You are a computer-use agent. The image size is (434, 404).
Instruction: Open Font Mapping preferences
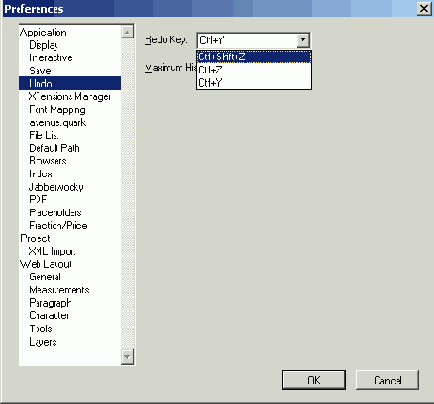pos(57,110)
